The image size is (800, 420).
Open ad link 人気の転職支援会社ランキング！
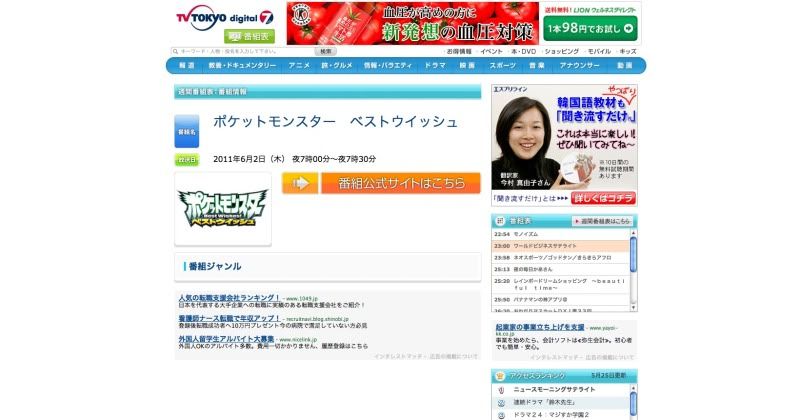point(229,298)
